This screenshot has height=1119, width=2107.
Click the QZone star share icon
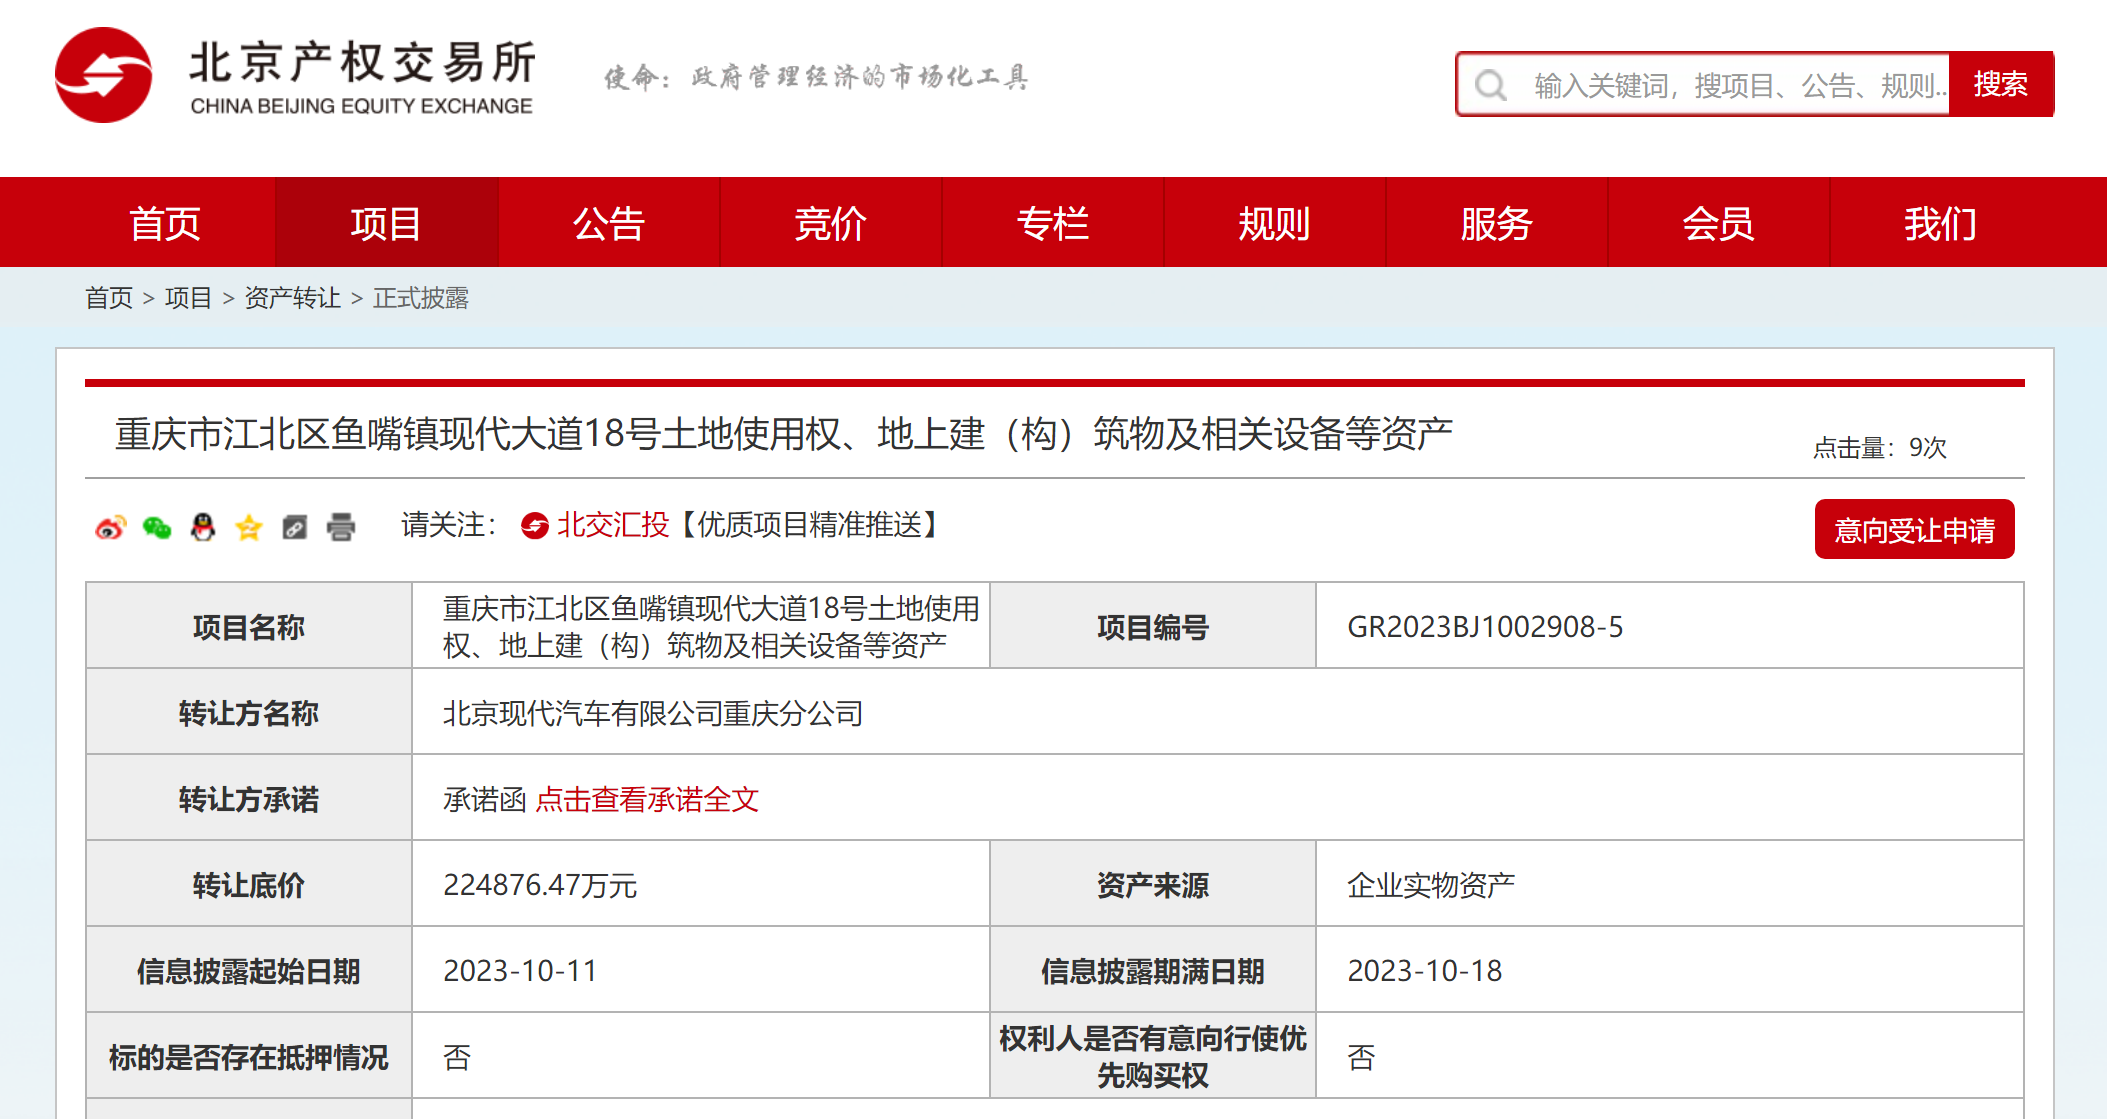249,527
